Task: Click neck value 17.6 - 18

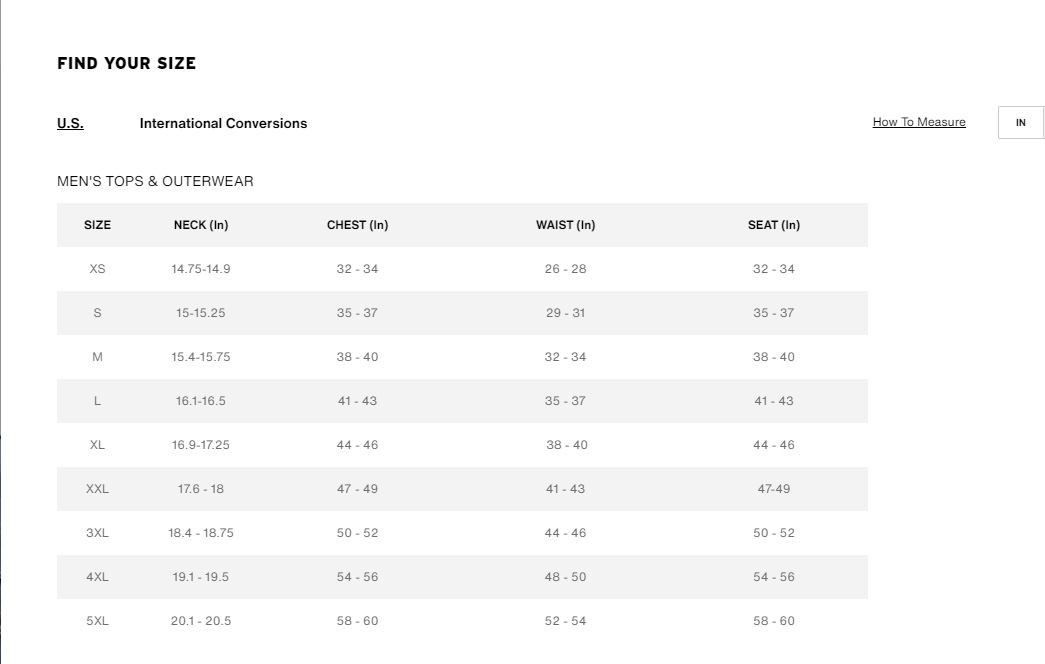Action: pos(201,489)
